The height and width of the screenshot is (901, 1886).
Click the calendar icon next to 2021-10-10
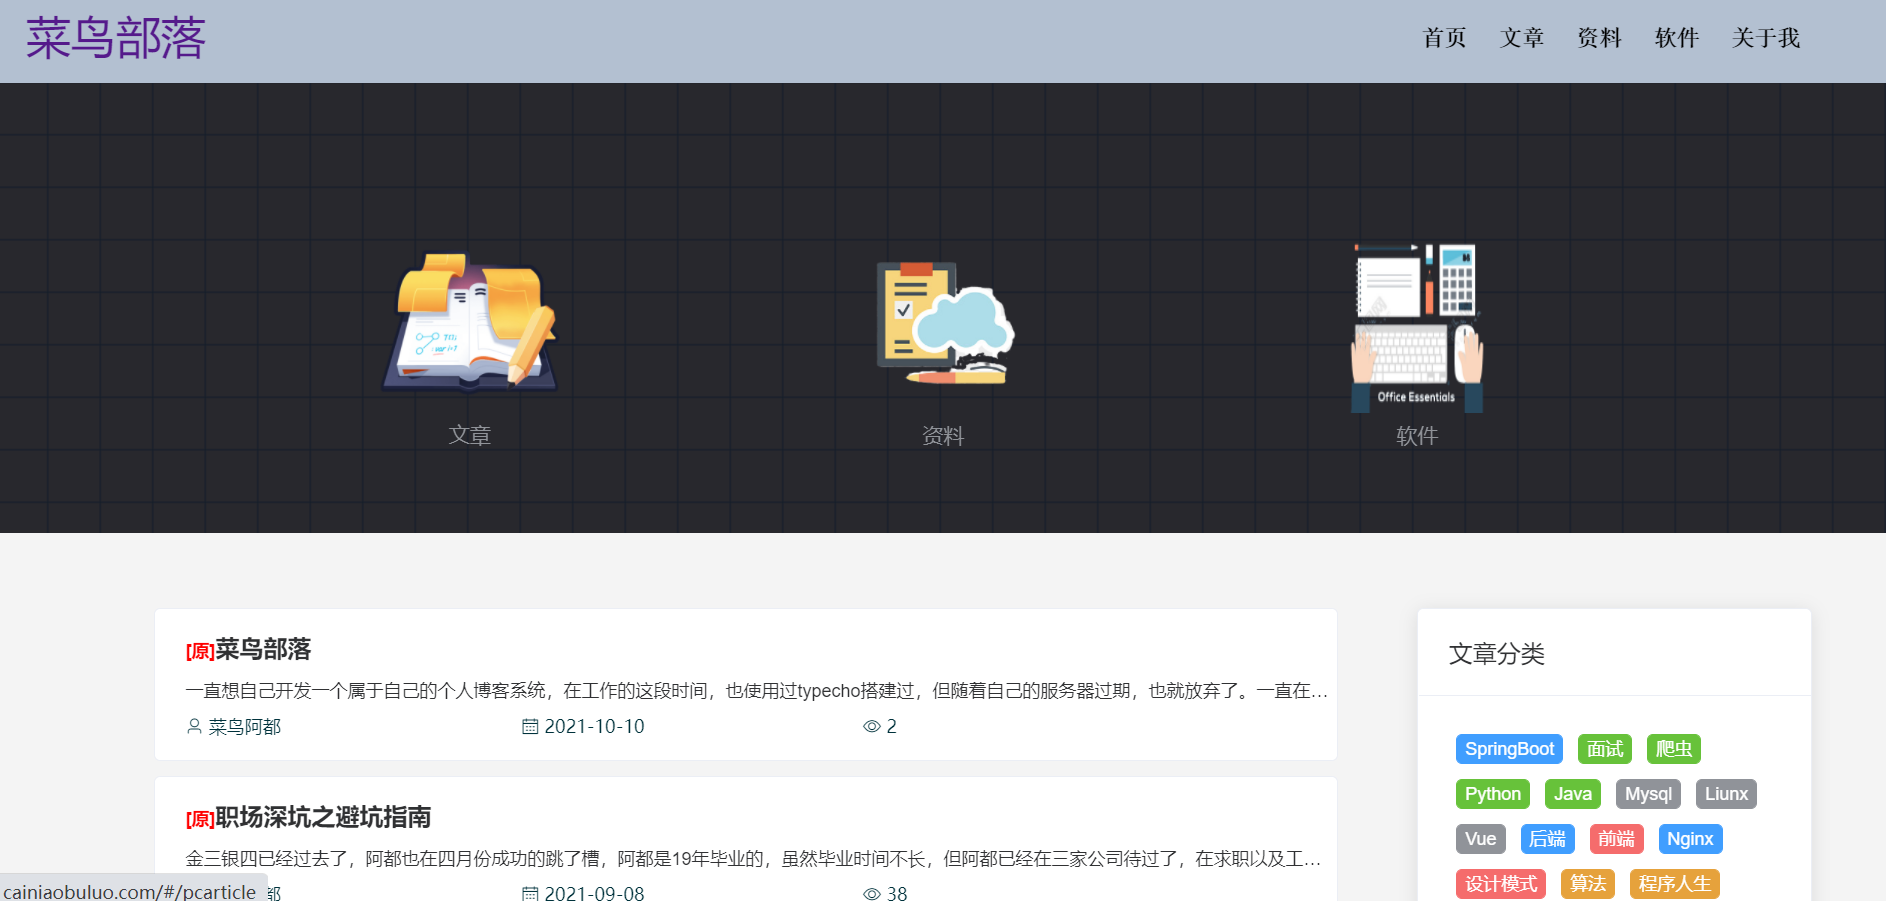click(531, 726)
